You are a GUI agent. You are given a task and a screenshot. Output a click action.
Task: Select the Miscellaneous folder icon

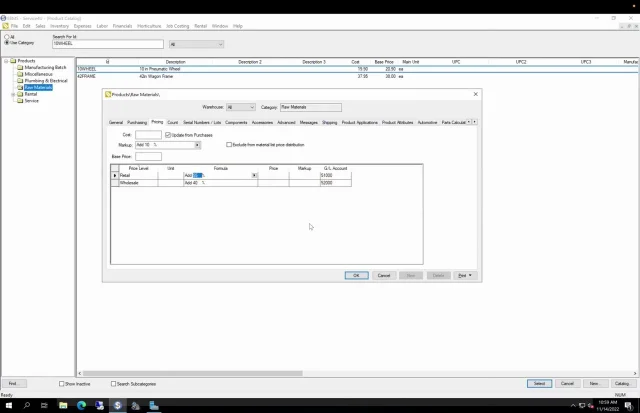pos(21,74)
